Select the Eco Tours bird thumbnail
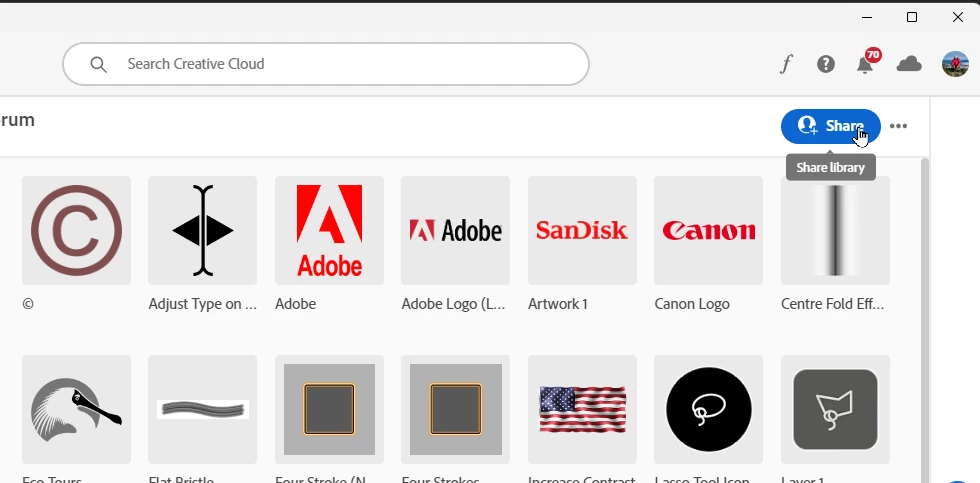This screenshot has width=980, height=483. click(76, 409)
